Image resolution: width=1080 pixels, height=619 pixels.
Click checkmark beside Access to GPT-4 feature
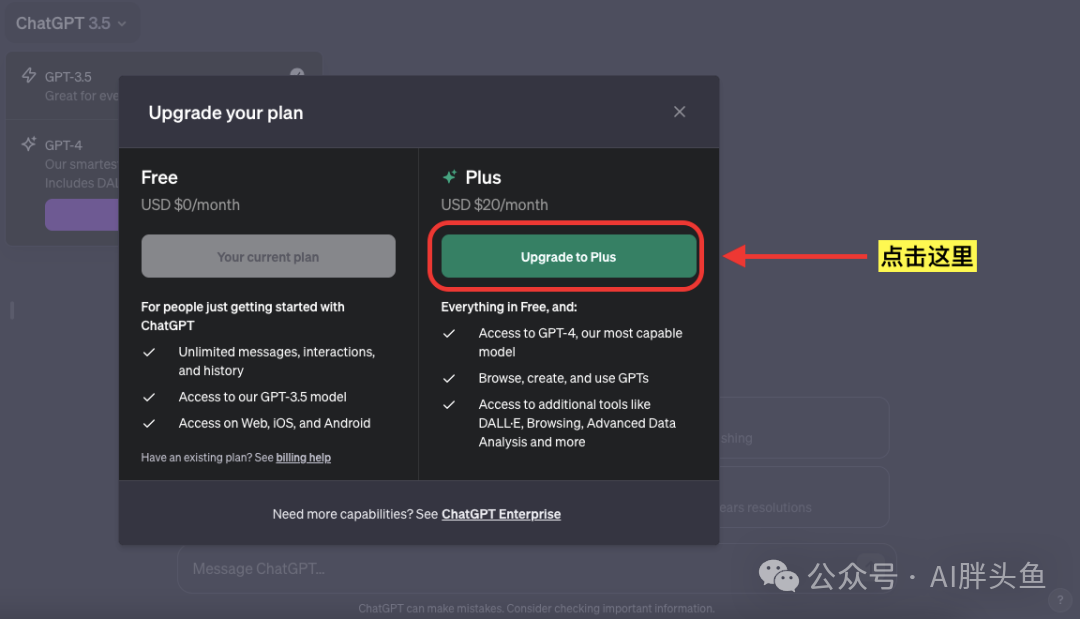(449, 334)
